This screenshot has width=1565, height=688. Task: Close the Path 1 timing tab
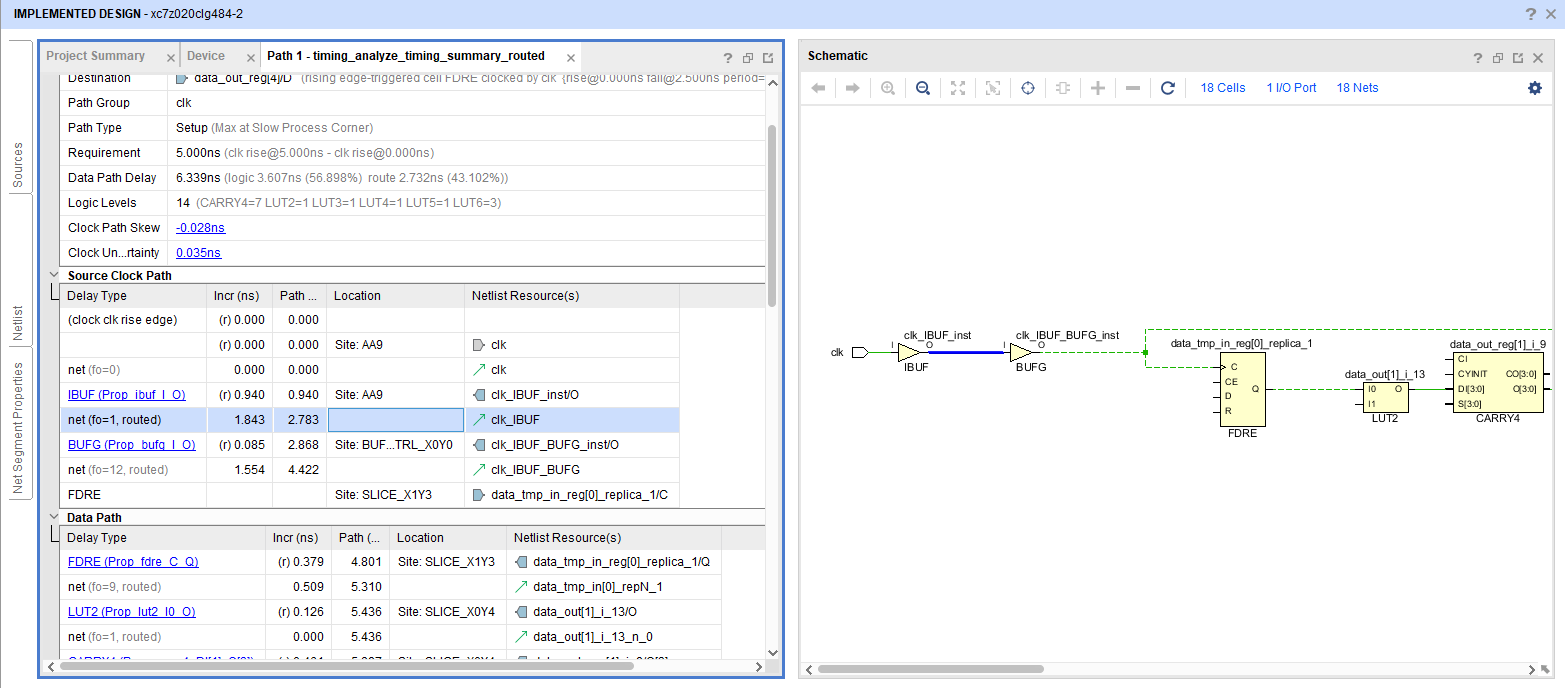click(570, 57)
